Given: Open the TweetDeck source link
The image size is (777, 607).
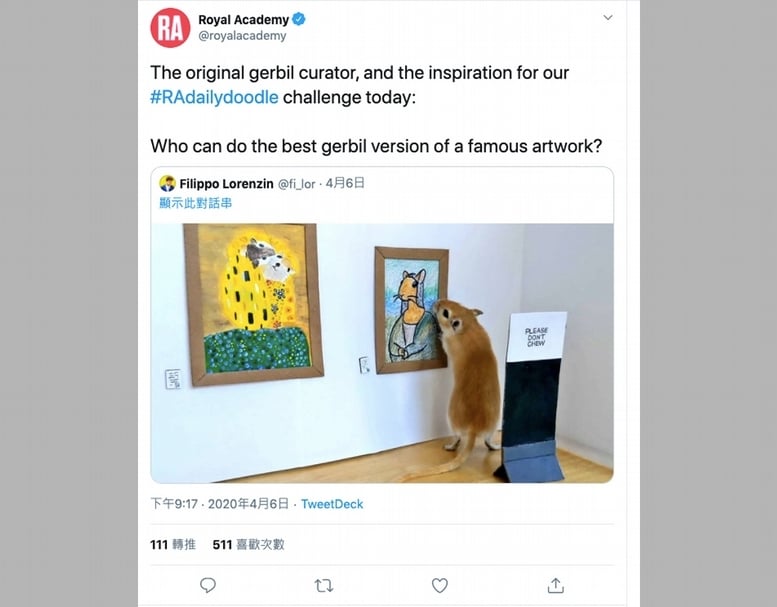Looking at the screenshot, I should click(x=332, y=504).
